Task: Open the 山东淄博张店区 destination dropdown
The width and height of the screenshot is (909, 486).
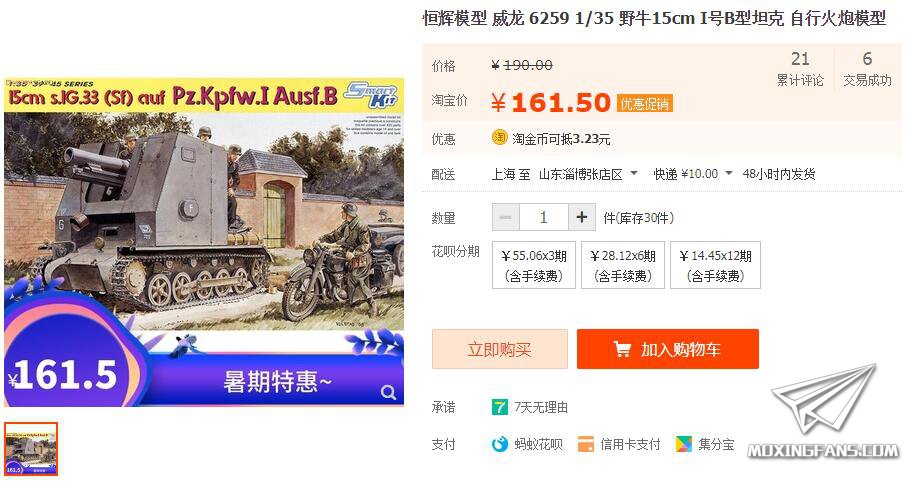Action: tap(588, 174)
